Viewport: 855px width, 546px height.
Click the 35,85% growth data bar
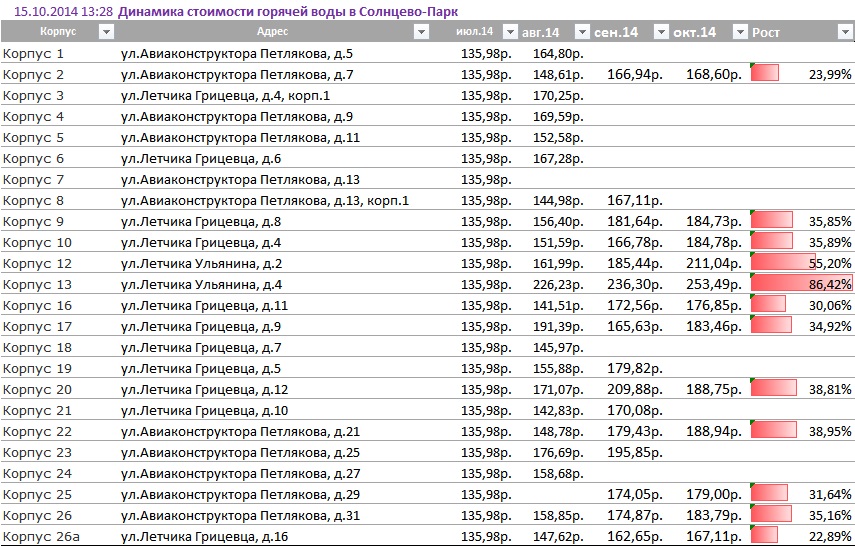(772, 220)
